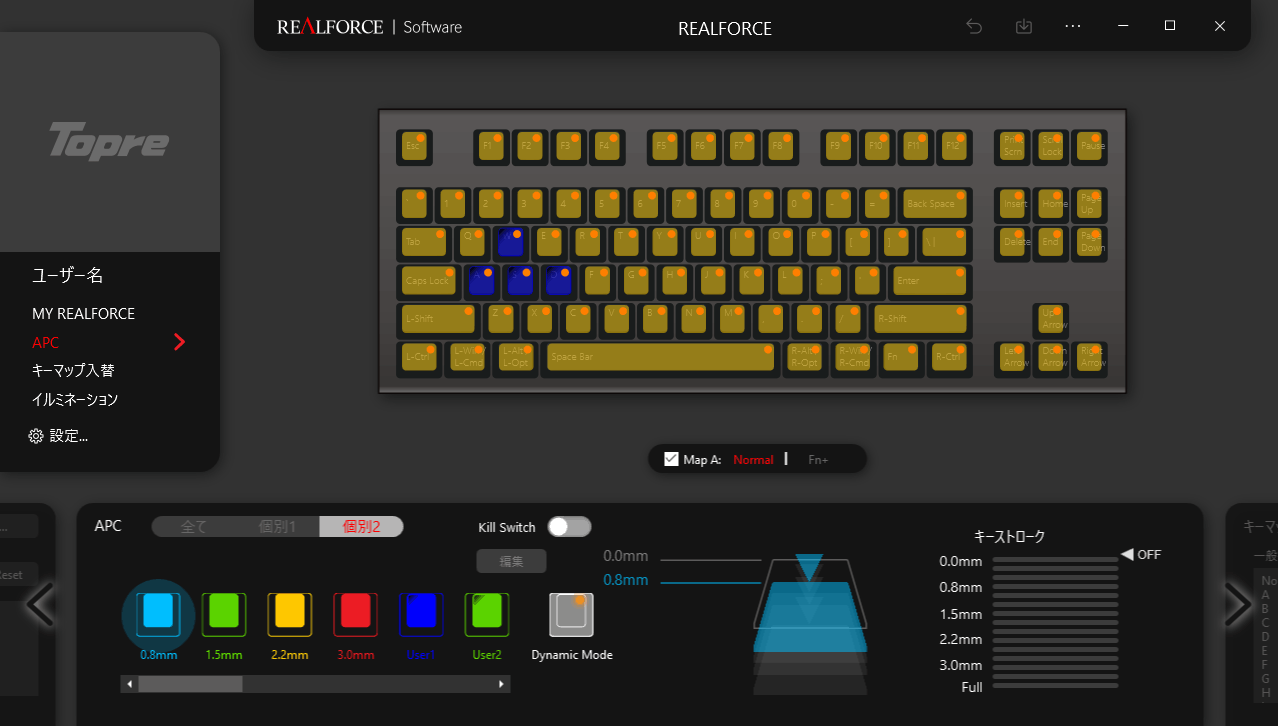Select the Q key on the keyboard layout
Viewport: 1278px width, 726px height.
472,242
